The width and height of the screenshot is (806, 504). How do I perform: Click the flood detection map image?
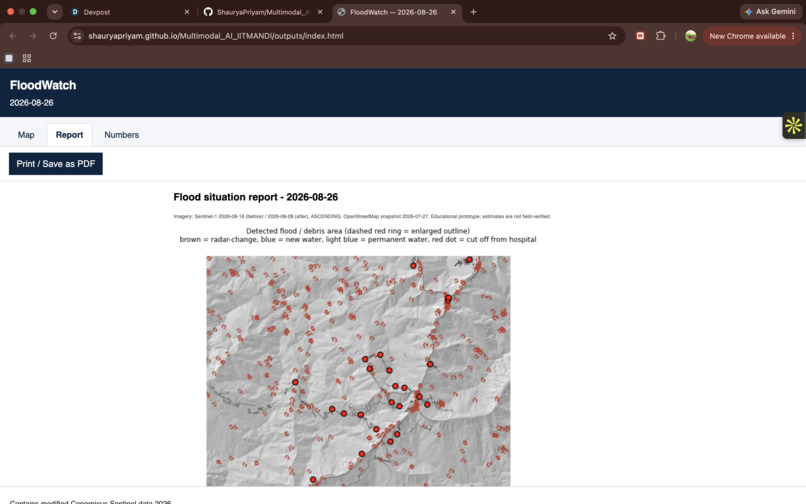pyautogui.click(x=358, y=371)
